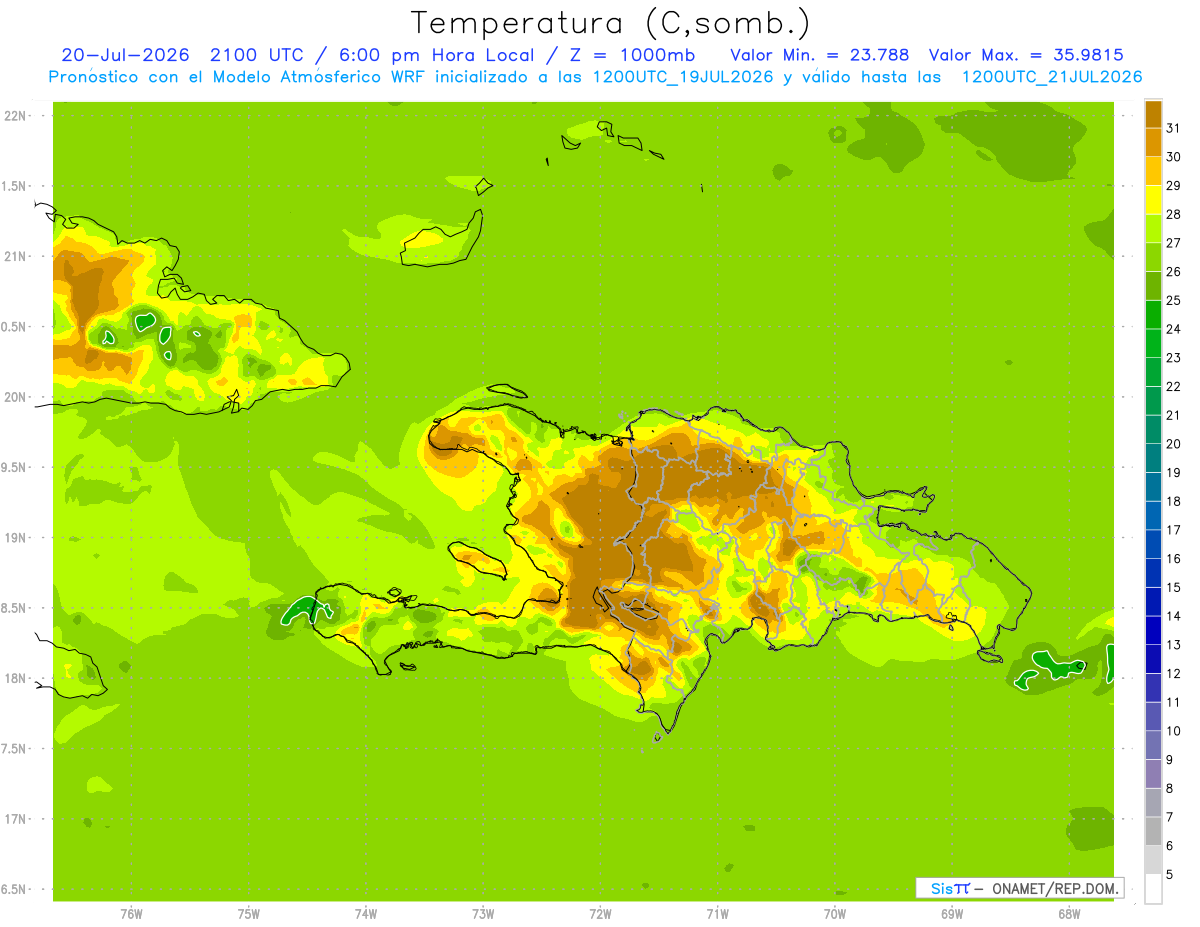Pick the legend swatch between 30 and 31

click(x=1153, y=142)
